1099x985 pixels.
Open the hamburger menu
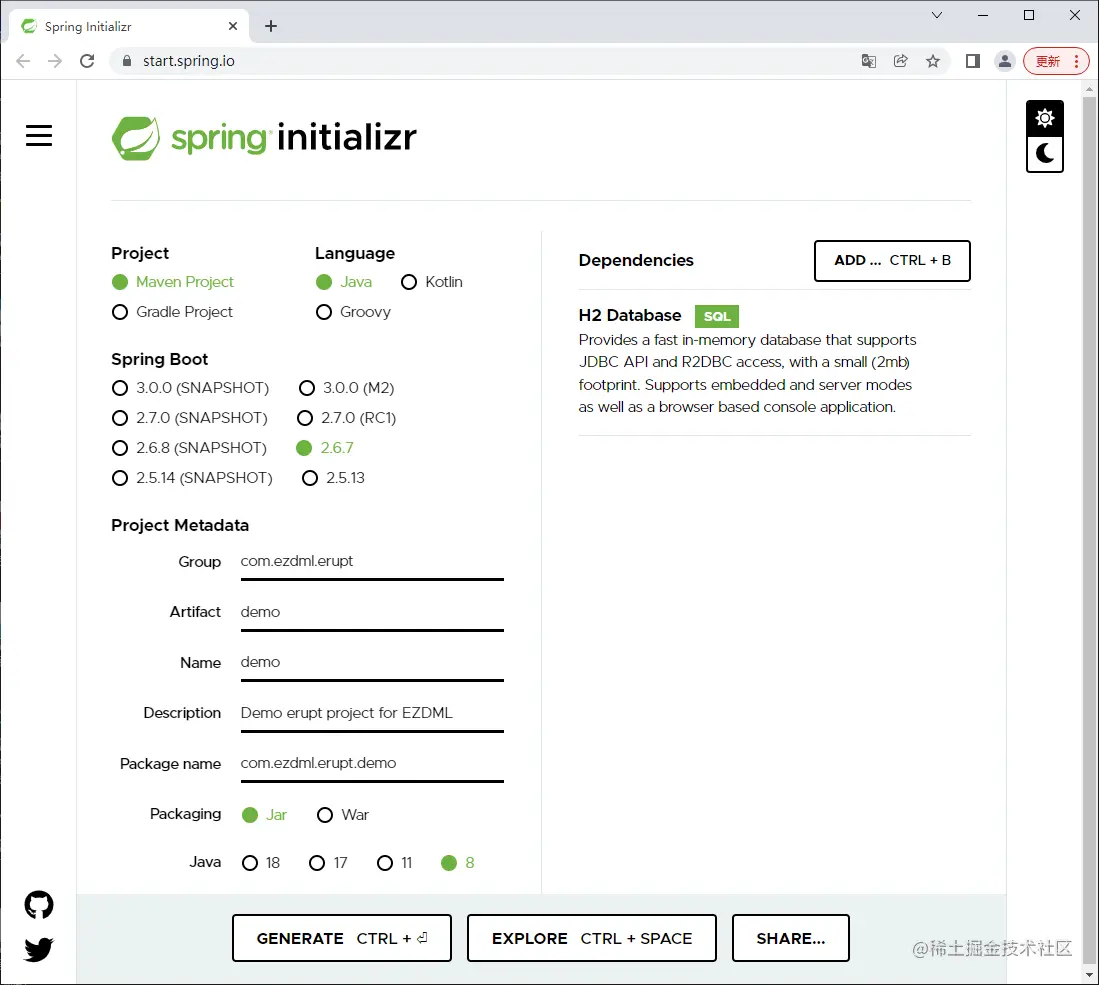coord(39,135)
